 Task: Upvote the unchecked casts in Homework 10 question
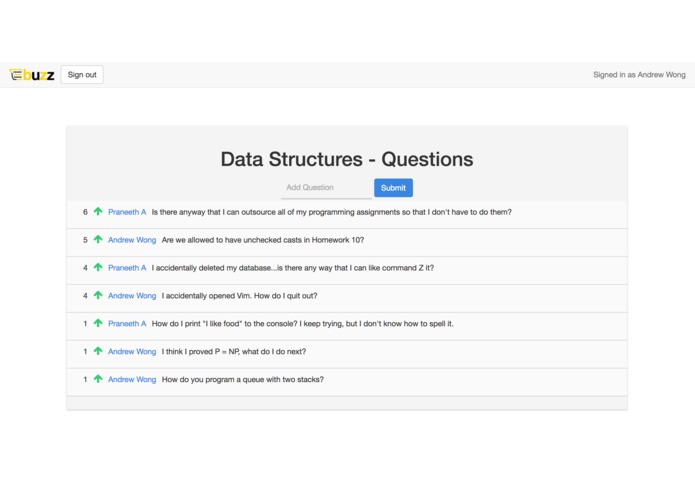tap(98, 239)
